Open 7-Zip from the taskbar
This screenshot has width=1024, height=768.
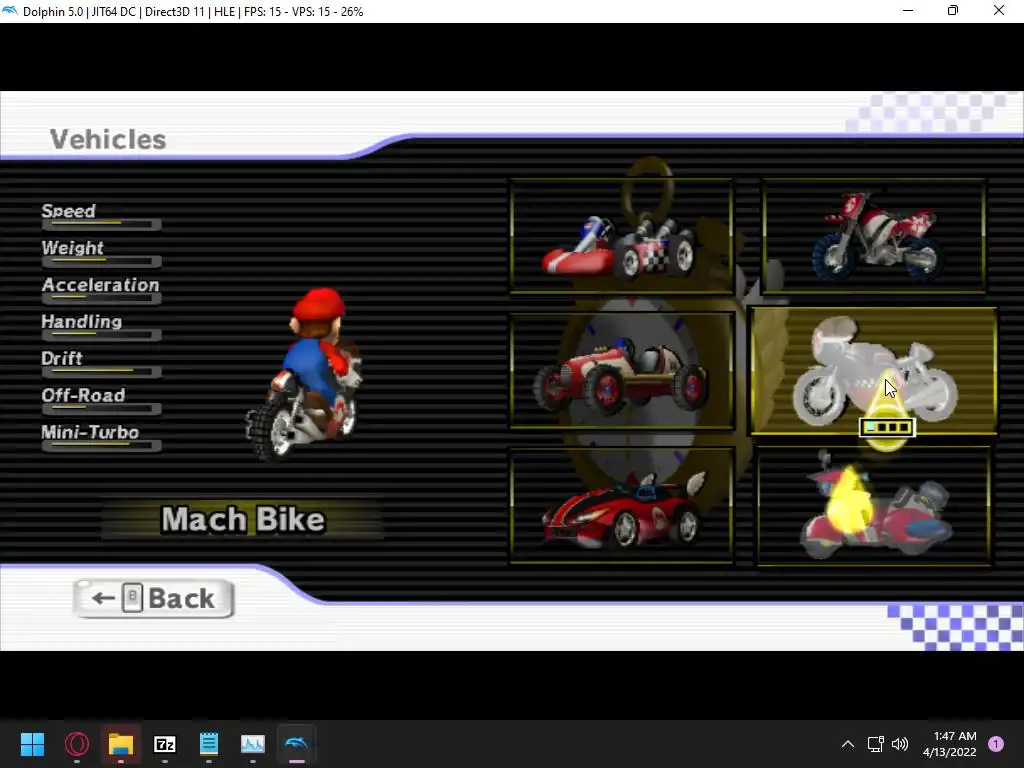165,744
